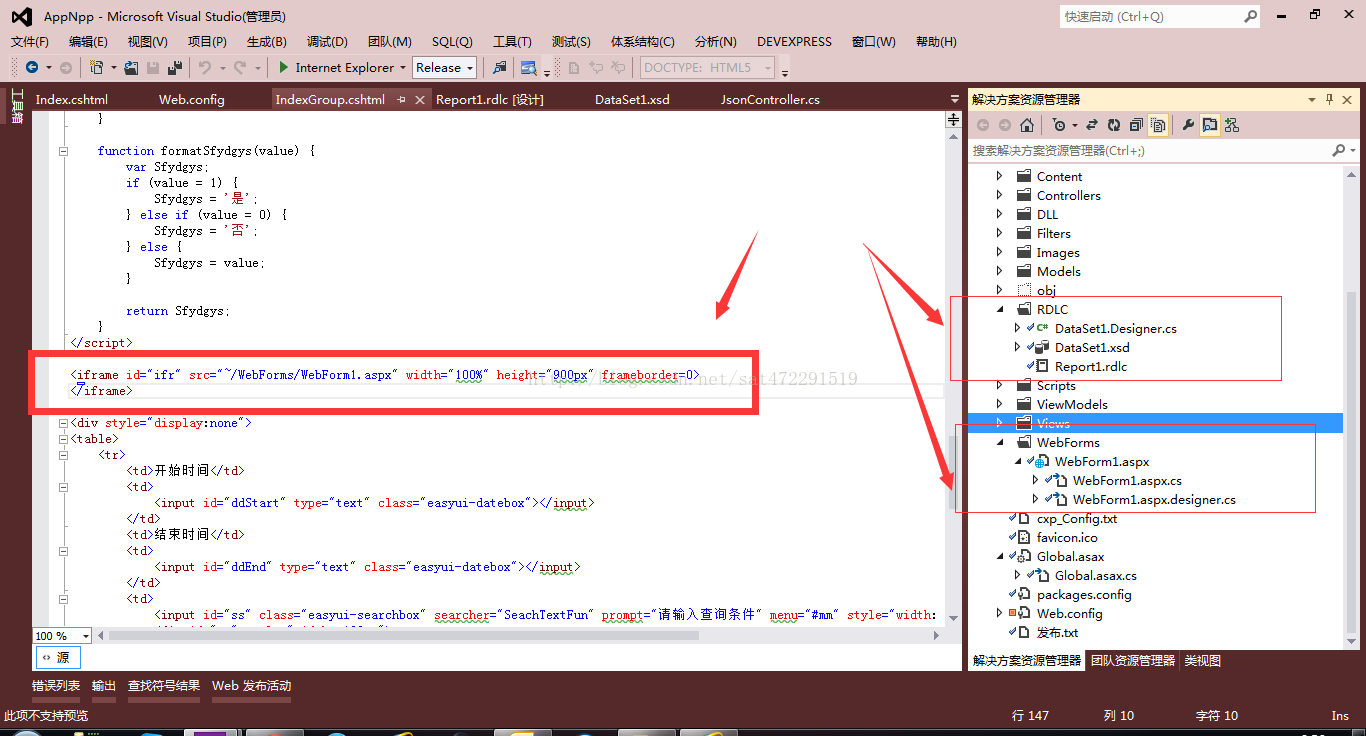Collapse the WebForms folder
Viewport: 1366px width, 736px height.
[x=999, y=443]
